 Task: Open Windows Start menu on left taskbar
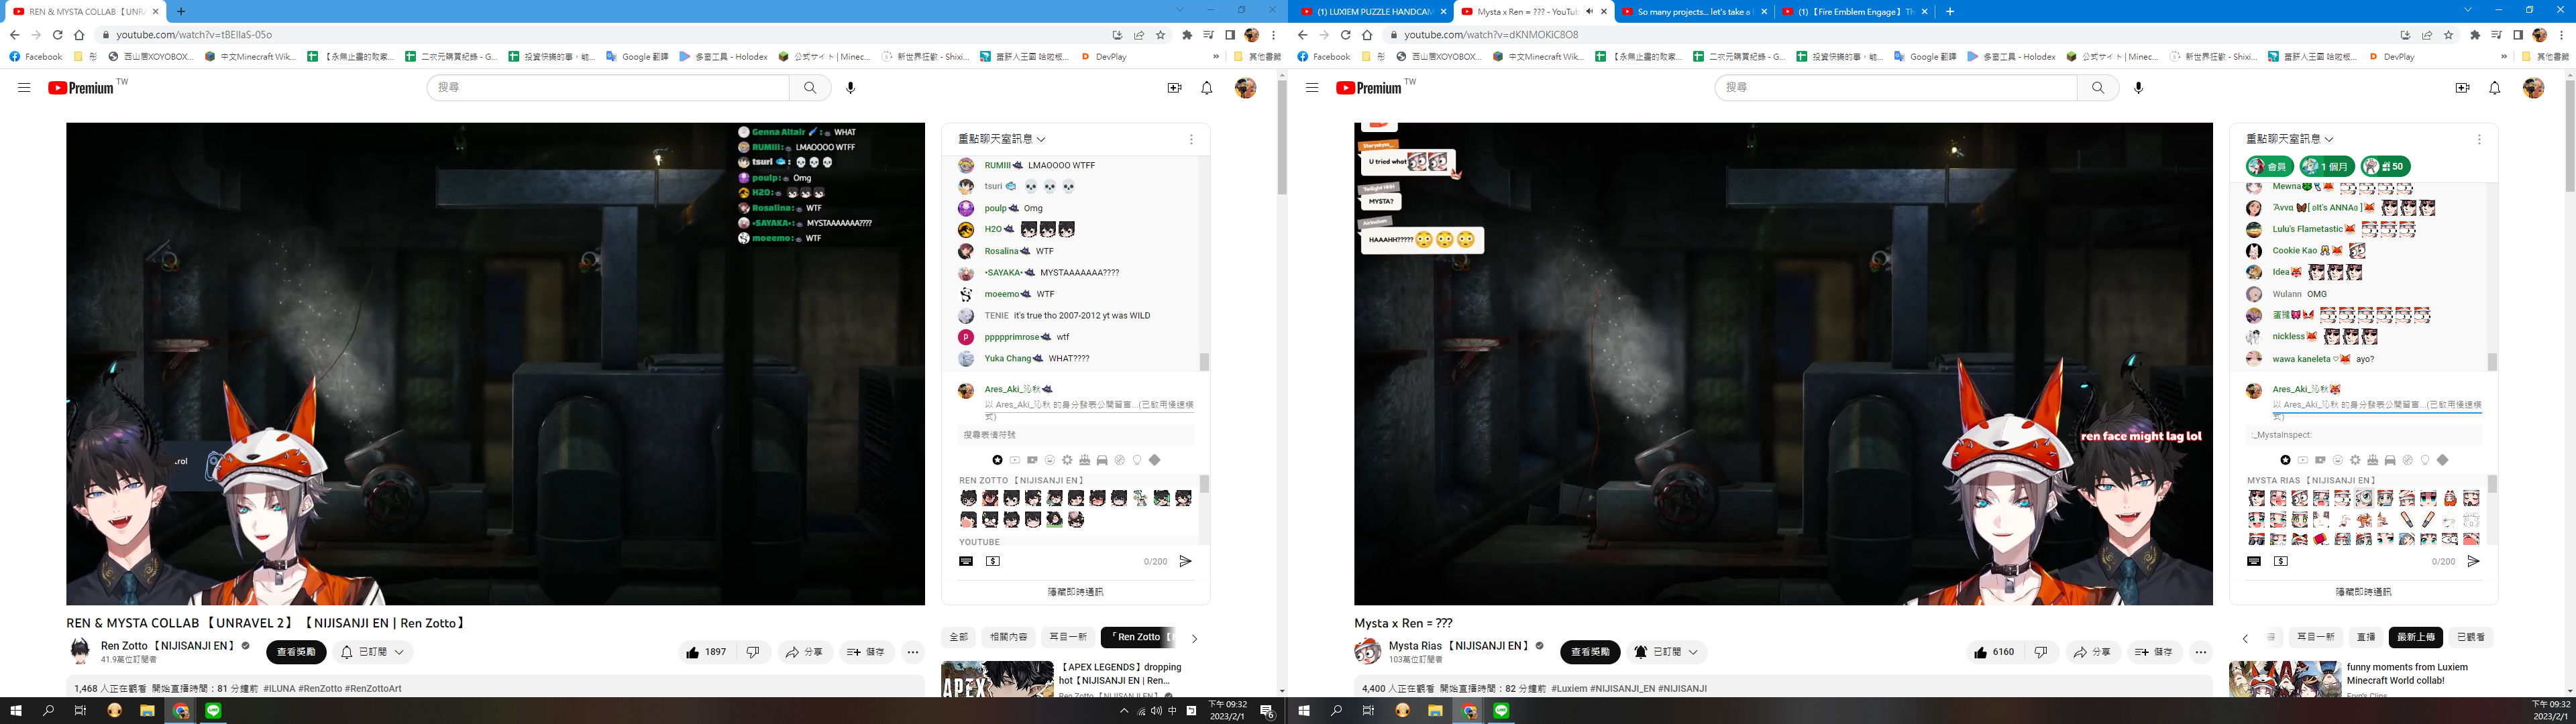[x=15, y=711]
